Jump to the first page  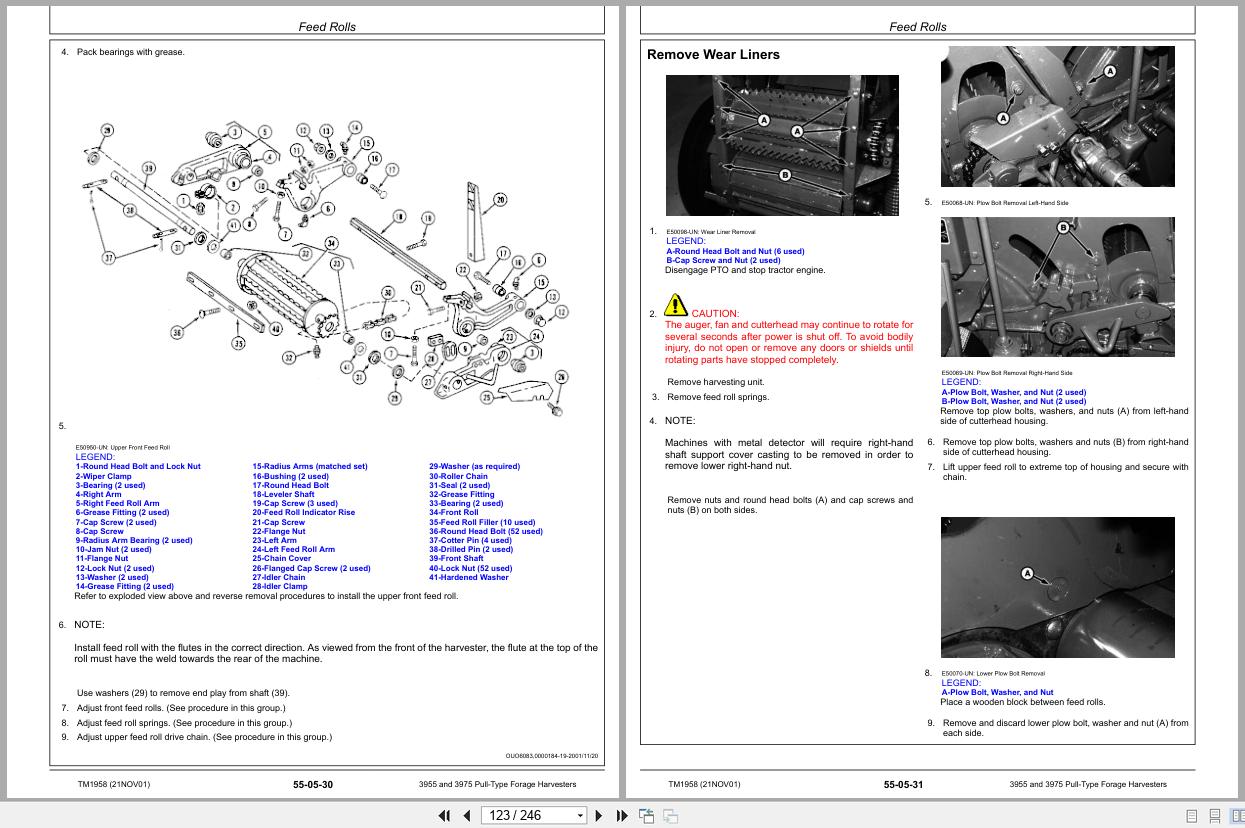click(444, 816)
